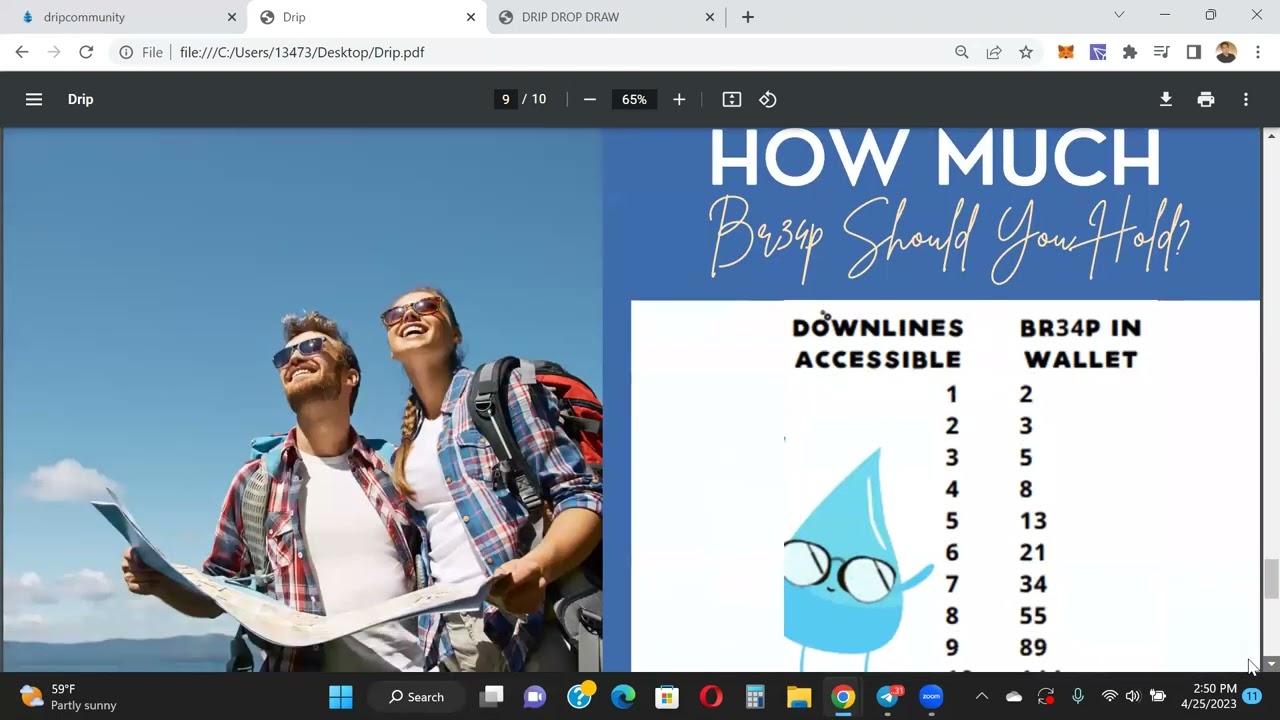The image size is (1280, 720).
Task: Click the 65% zoom level field
Action: [x=634, y=99]
